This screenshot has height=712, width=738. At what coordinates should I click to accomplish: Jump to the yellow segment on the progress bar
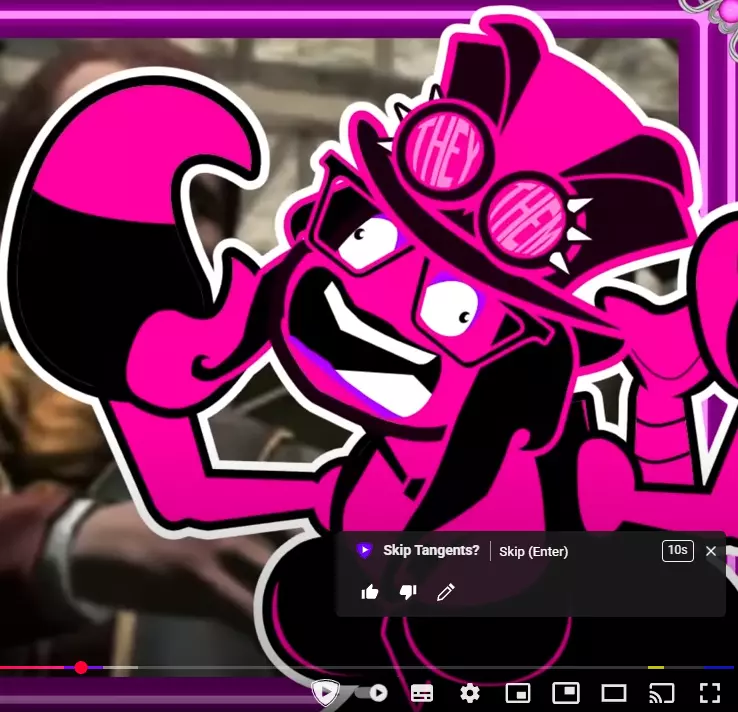656,667
